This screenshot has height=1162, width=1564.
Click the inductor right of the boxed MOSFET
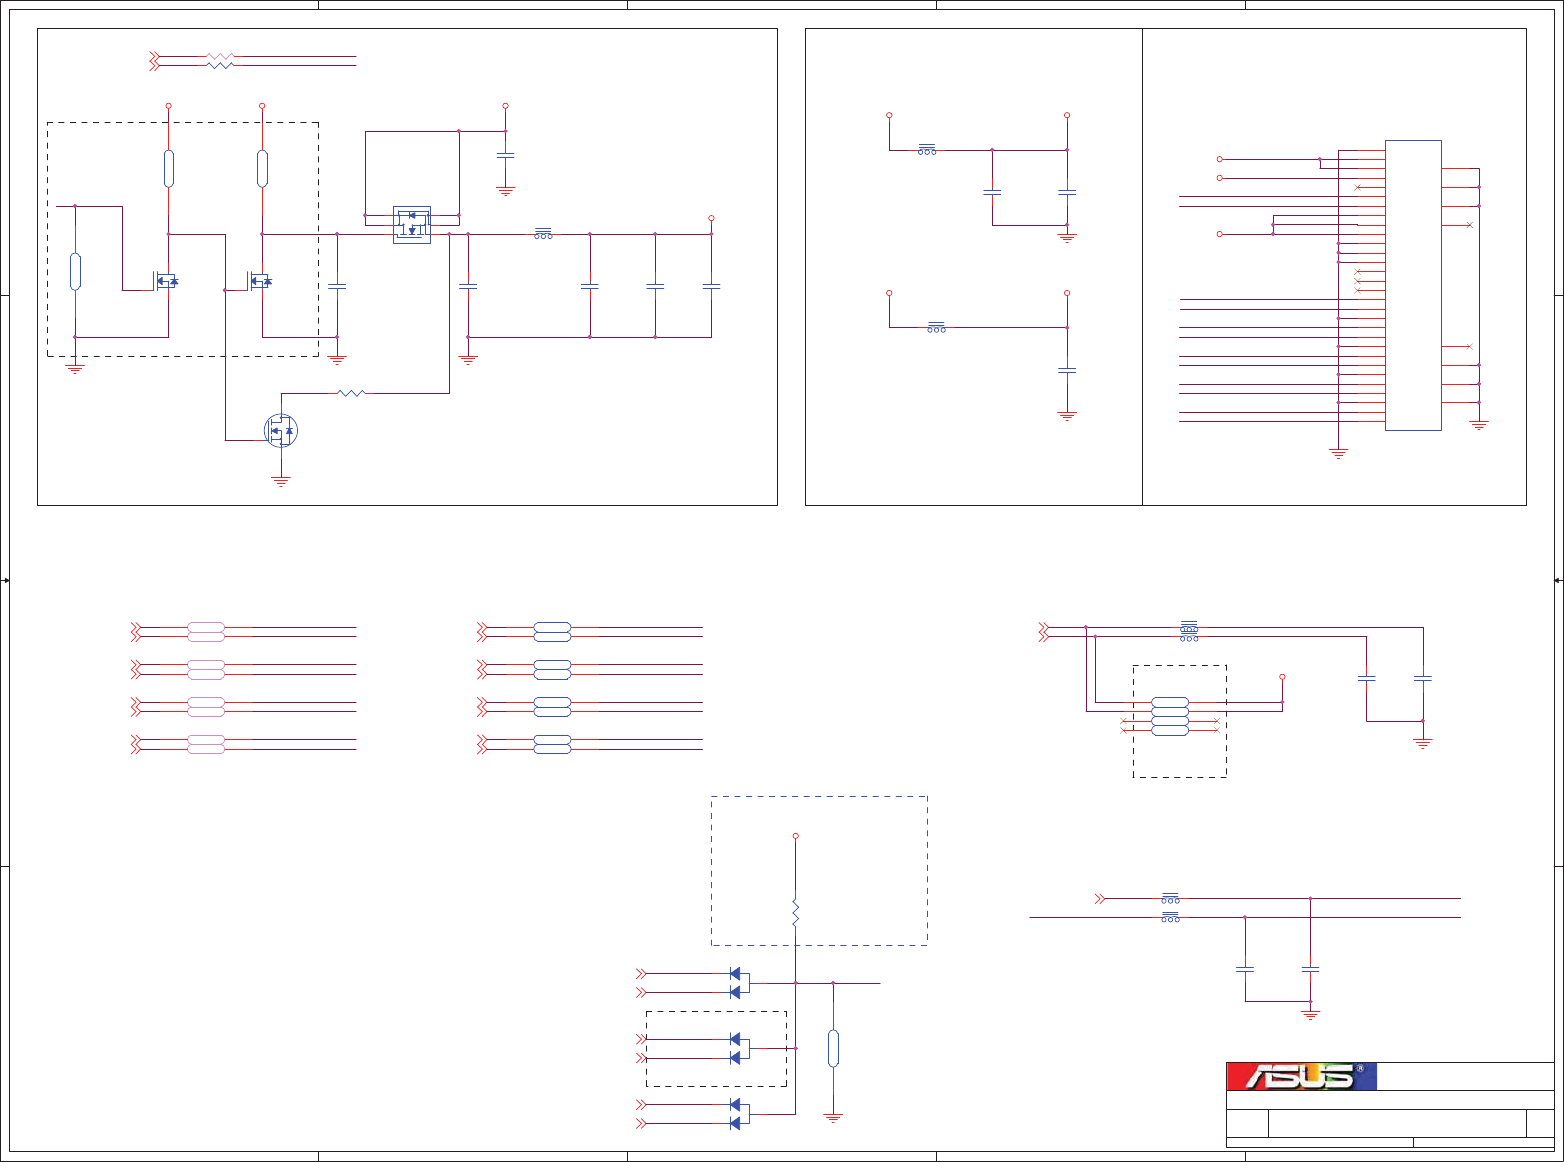pyautogui.click(x=543, y=233)
